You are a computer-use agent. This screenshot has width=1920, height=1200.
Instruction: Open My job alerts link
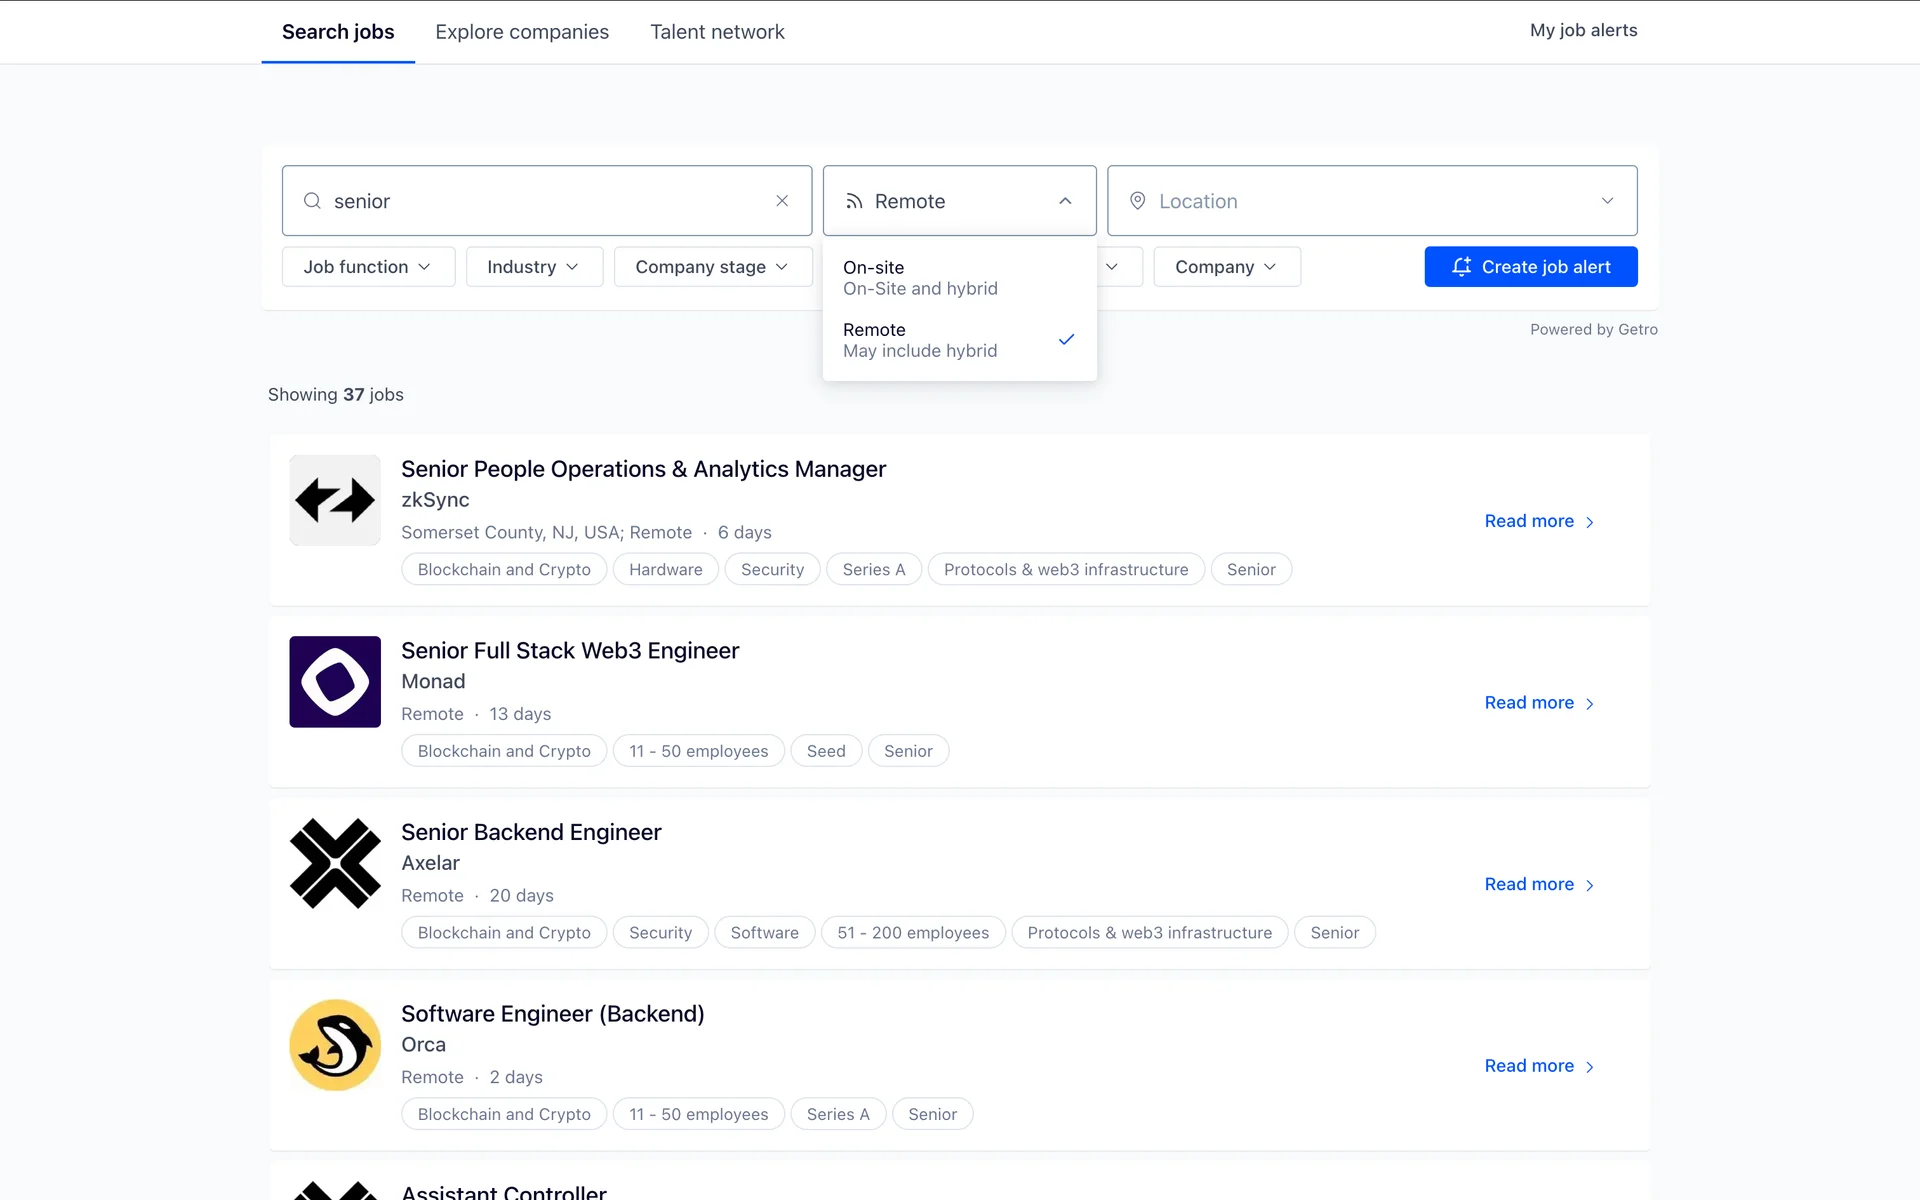[x=1583, y=30]
